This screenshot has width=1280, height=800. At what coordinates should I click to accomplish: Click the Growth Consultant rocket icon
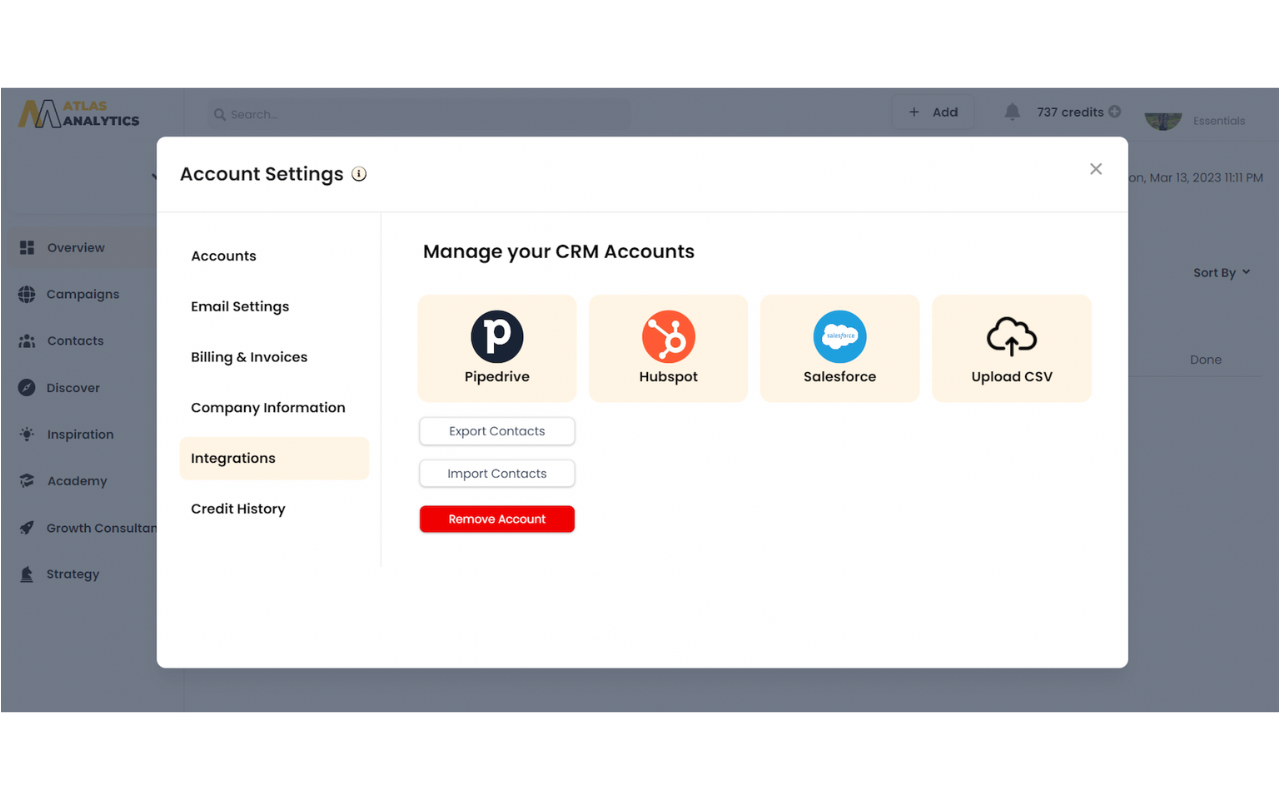tap(27, 528)
